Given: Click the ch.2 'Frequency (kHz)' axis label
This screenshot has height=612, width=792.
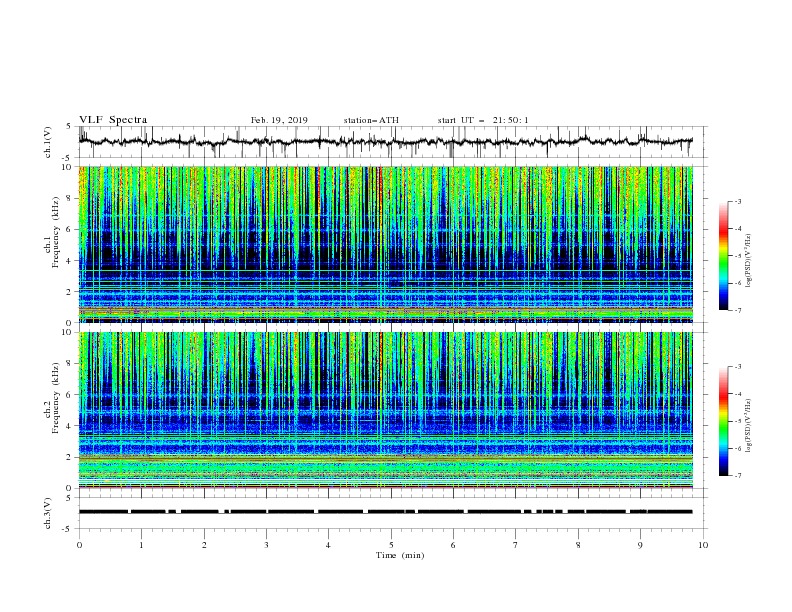Looking at the screenshot, I should pyautogui.click(x=56, y=398).
